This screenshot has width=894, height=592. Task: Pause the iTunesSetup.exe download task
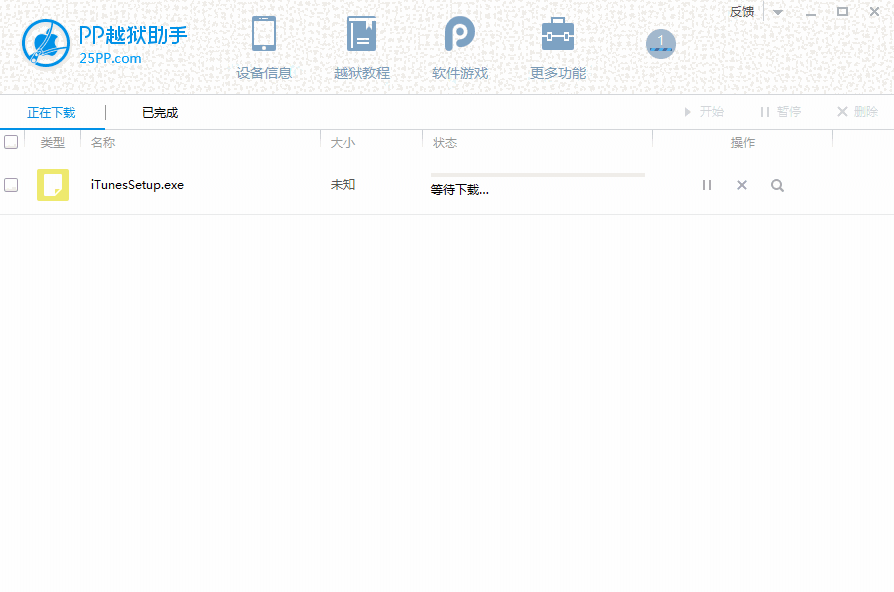[707, 185]
